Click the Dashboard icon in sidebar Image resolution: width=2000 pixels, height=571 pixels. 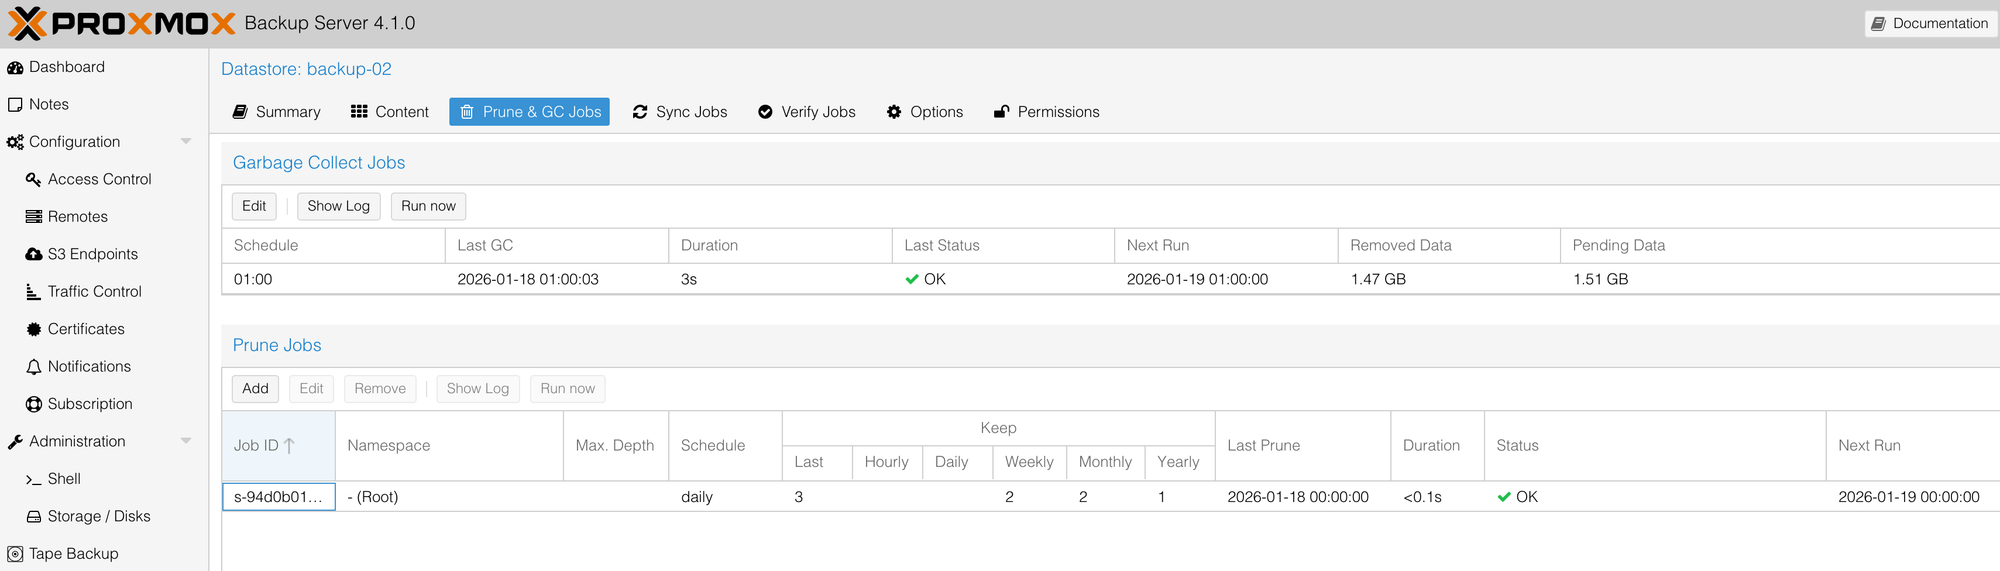(x=15, y=68)
